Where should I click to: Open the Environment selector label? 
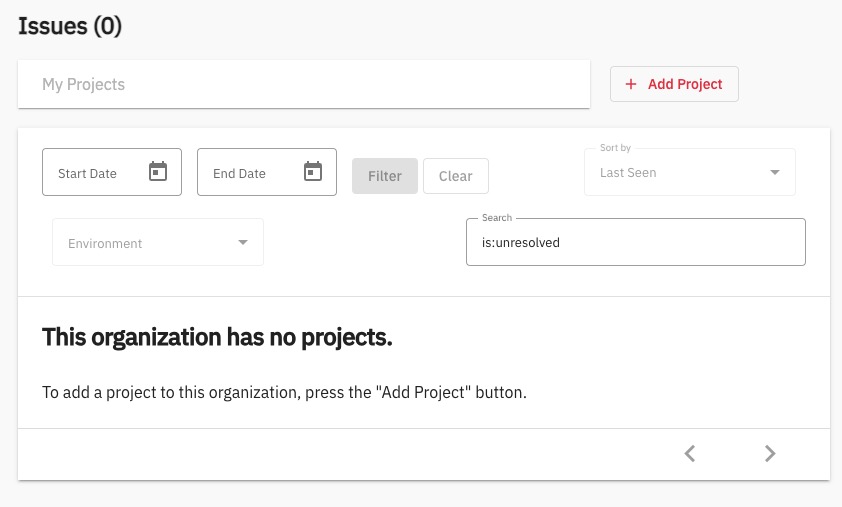coord(105,243)
